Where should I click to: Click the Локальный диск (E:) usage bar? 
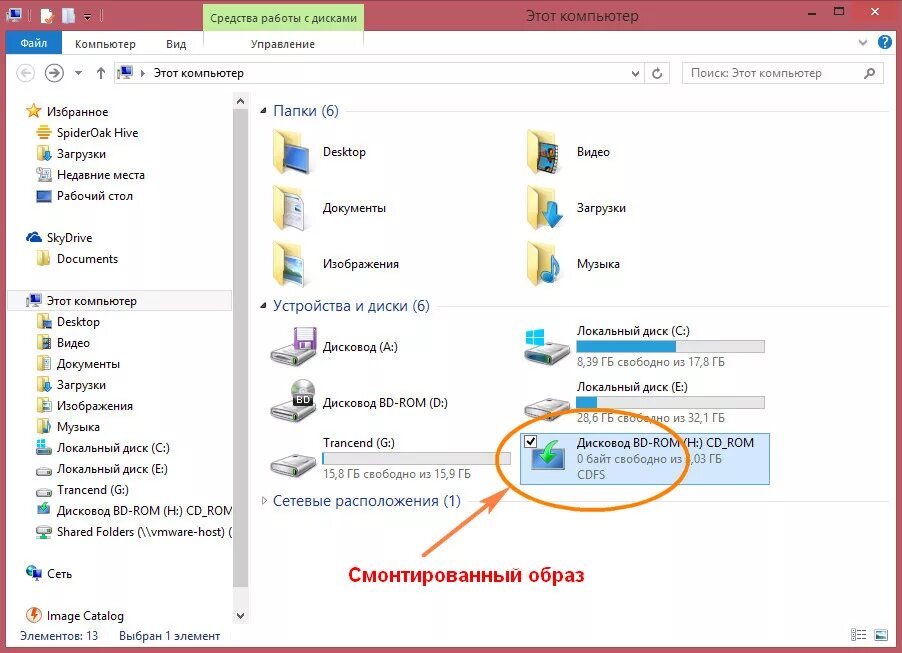pyautogui.click(x=670, y=402)
